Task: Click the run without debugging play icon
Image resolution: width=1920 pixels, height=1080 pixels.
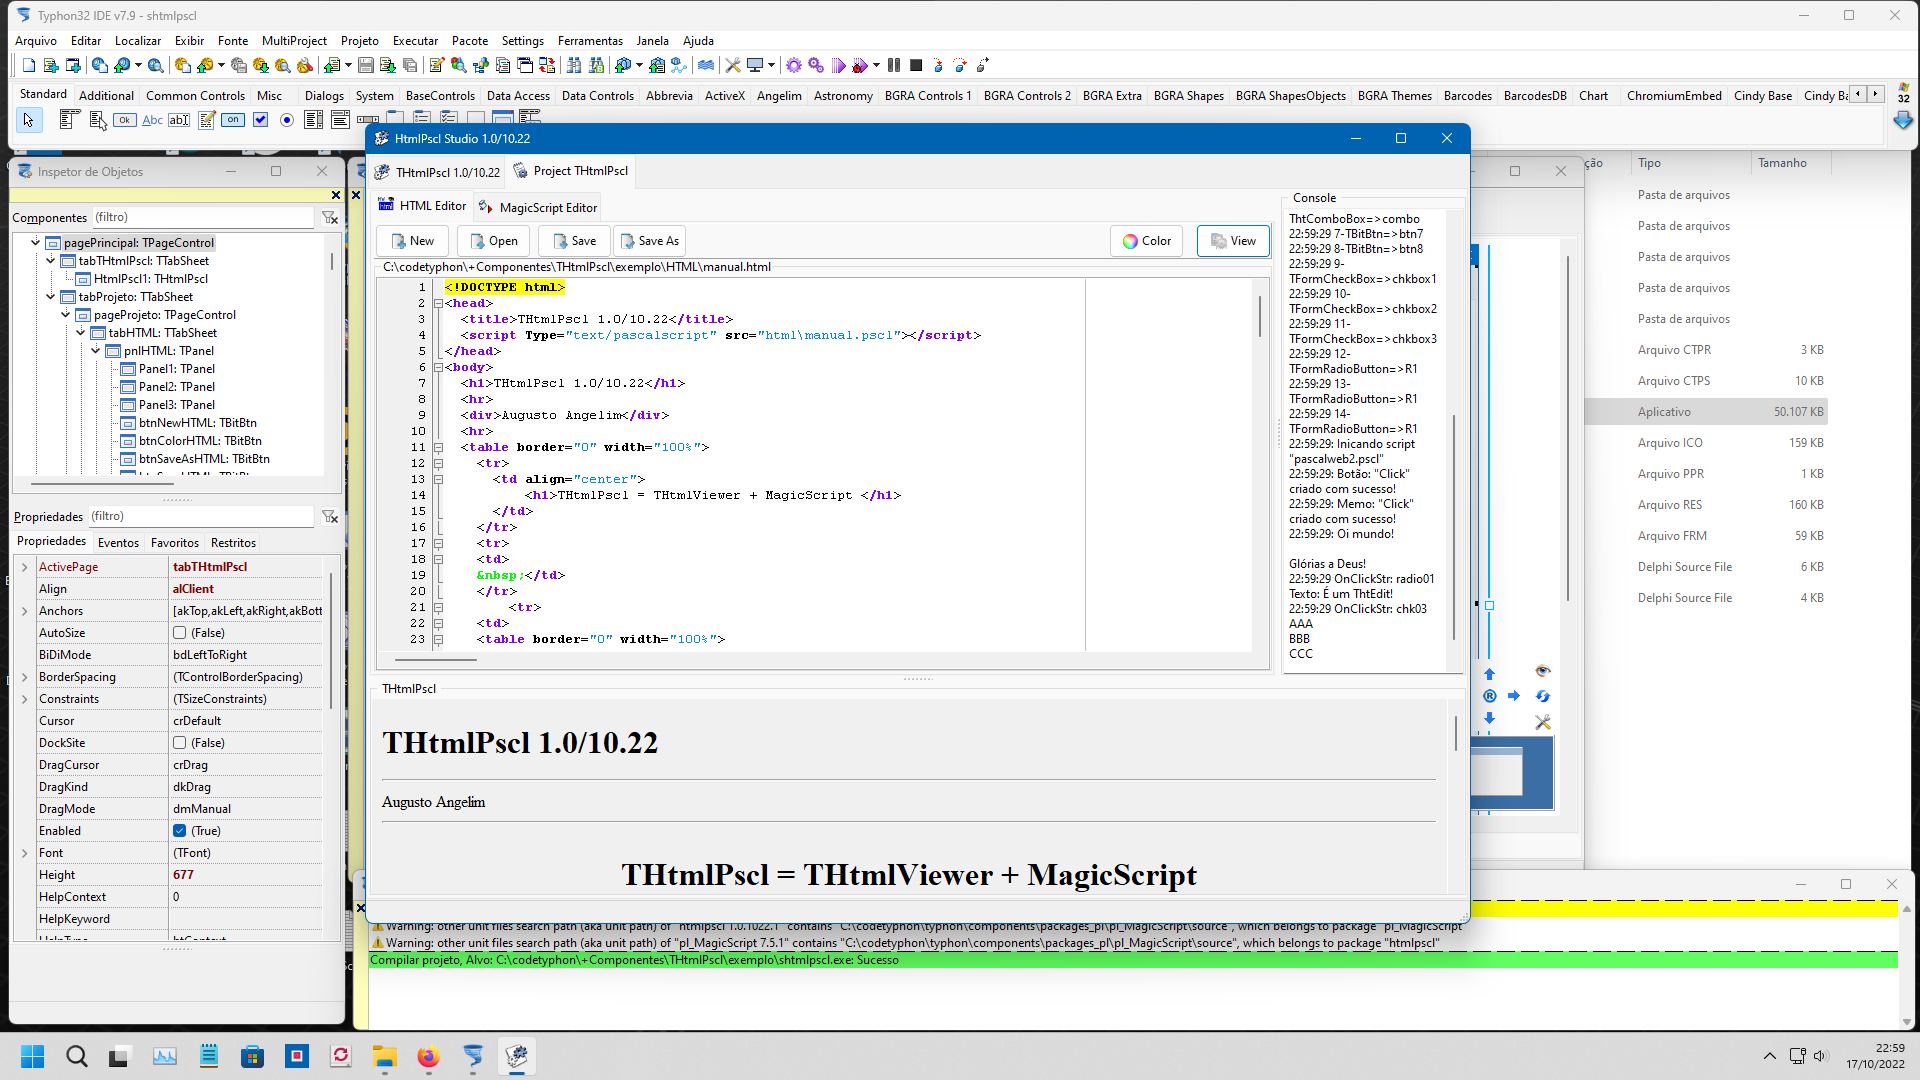Action: (x=838, y=66)
